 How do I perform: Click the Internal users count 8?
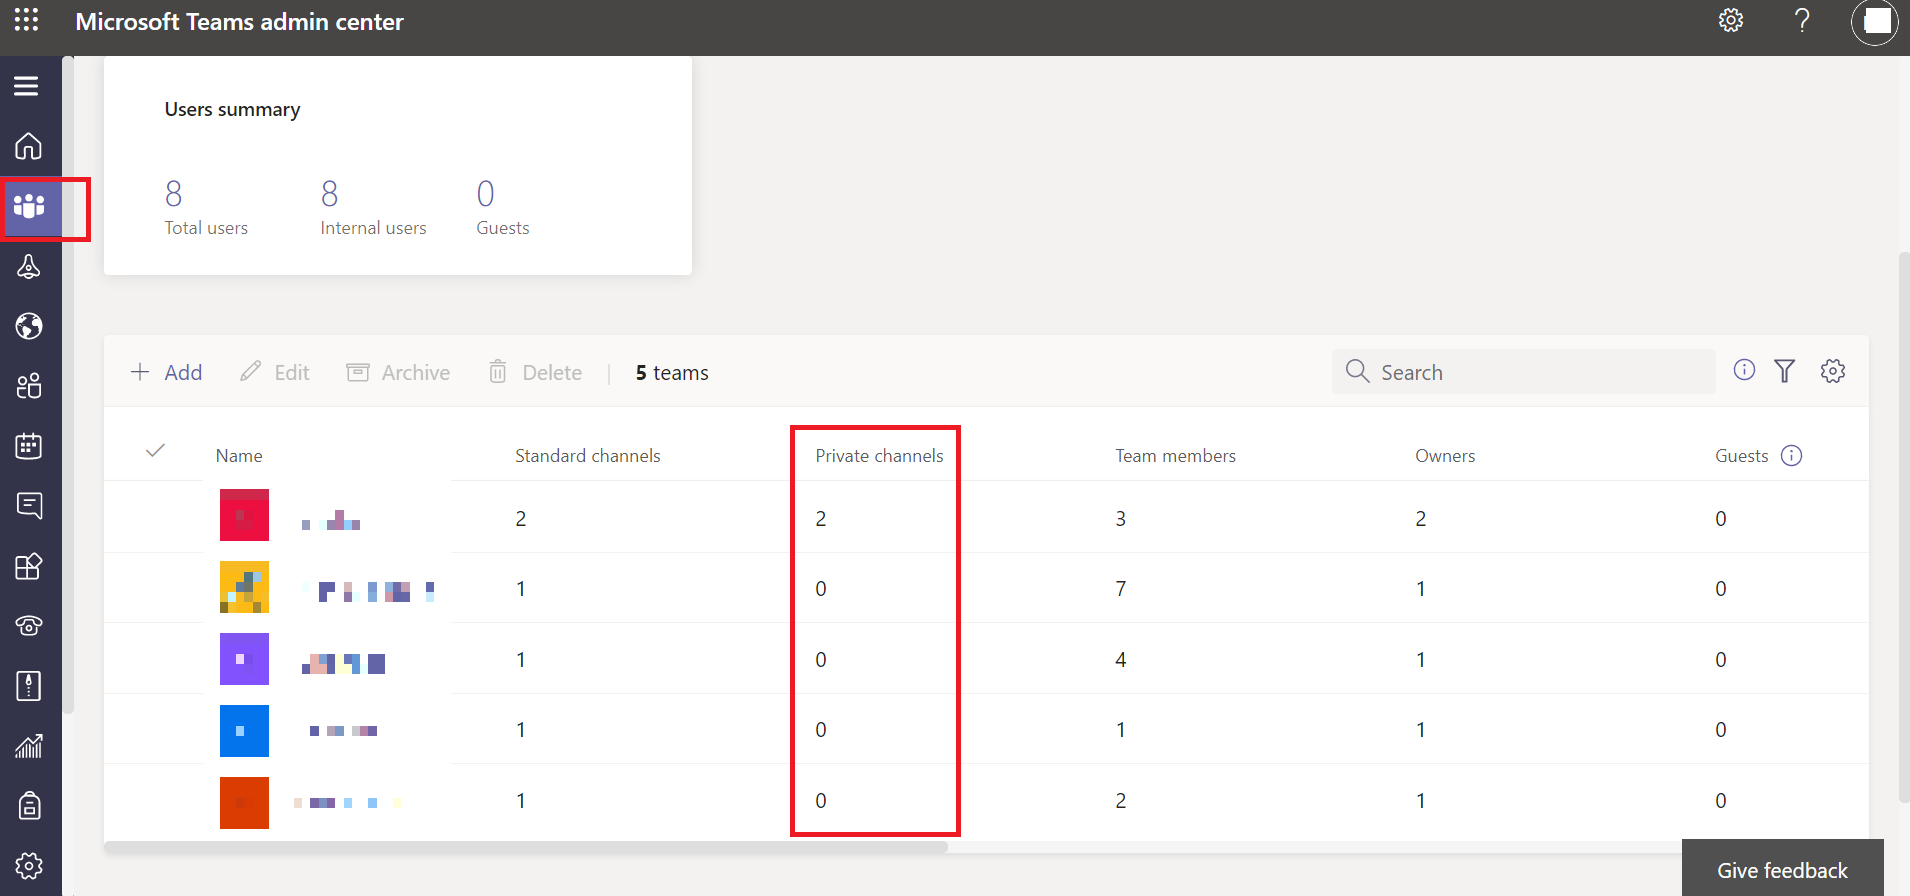pyautogui.click(x=330, y=193)
